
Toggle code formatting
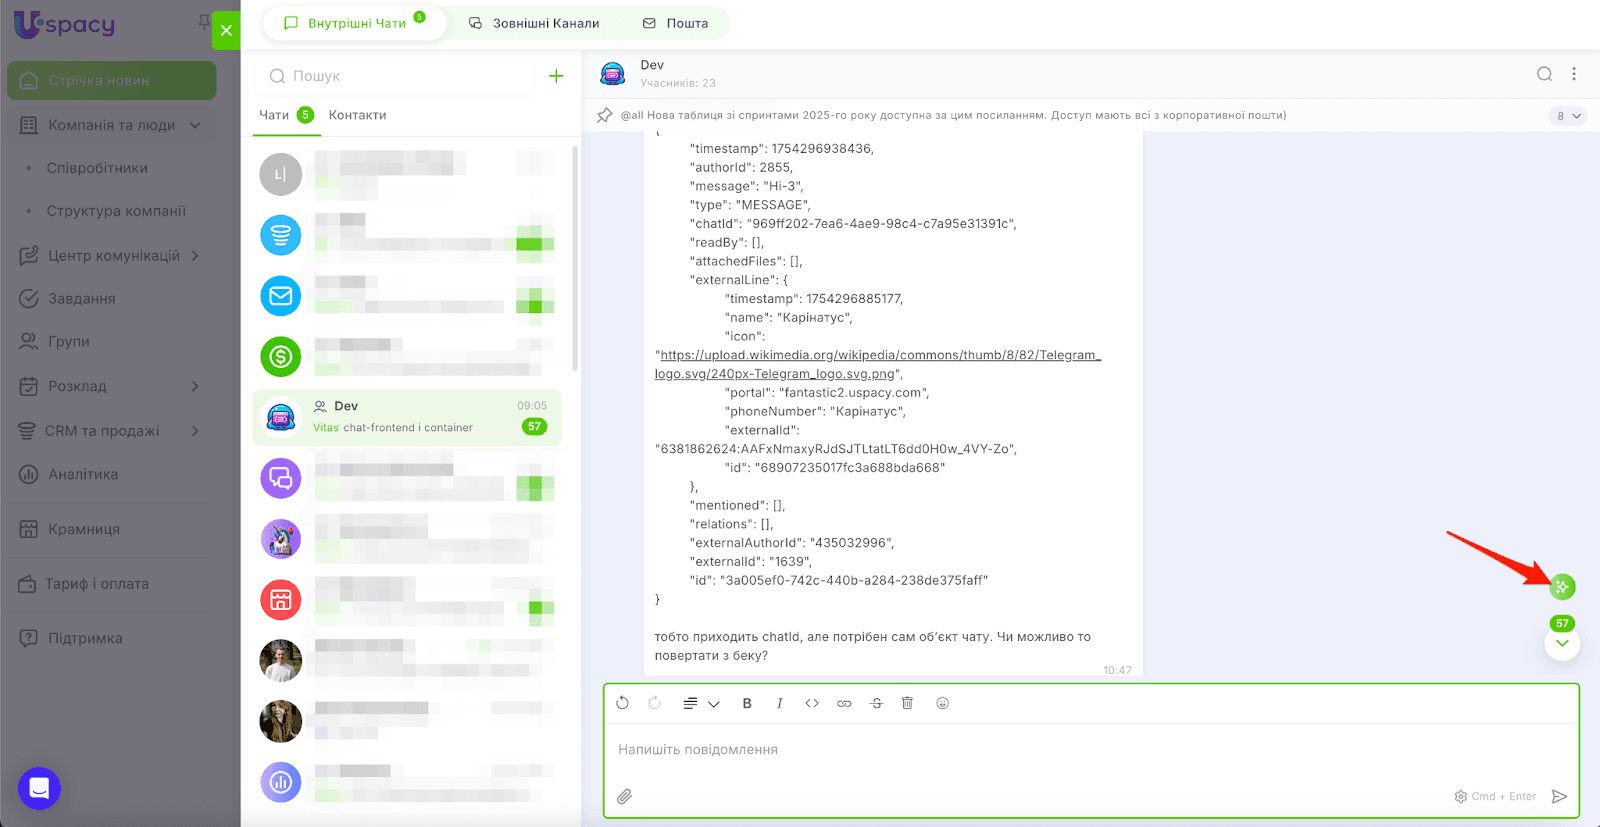[812, 703]
